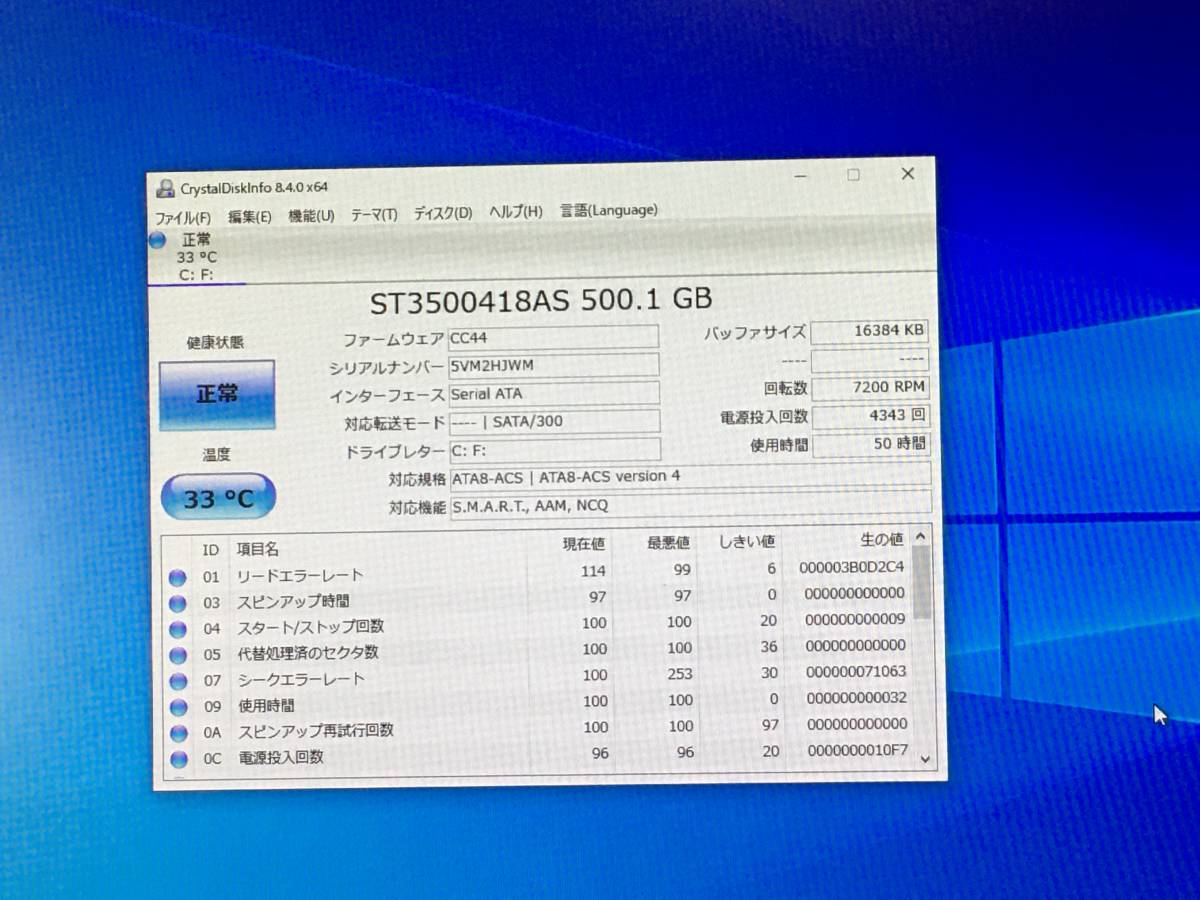Click the drive letter field C: F:
The width and height of the screenshot is (1200, 900).
tap(554, 449)
